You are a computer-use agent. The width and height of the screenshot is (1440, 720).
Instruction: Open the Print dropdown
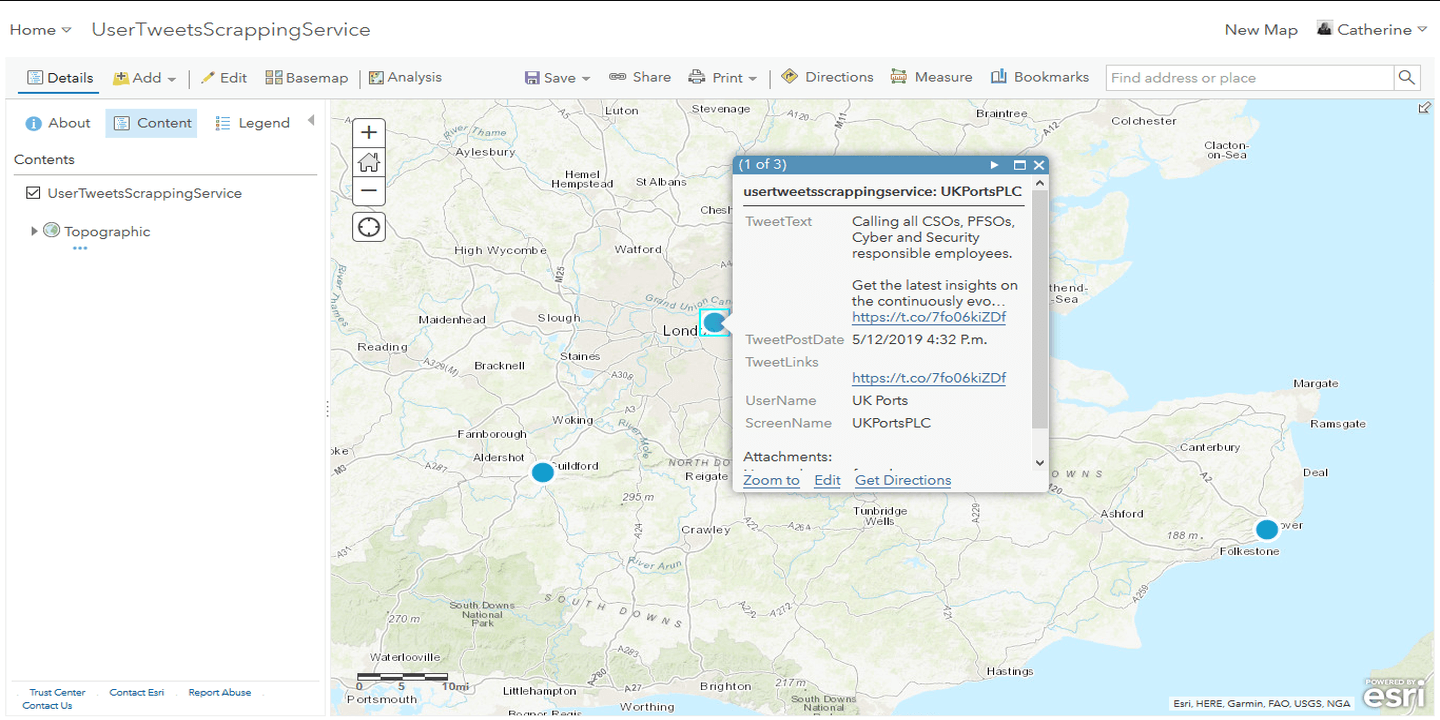coord(723,78)
